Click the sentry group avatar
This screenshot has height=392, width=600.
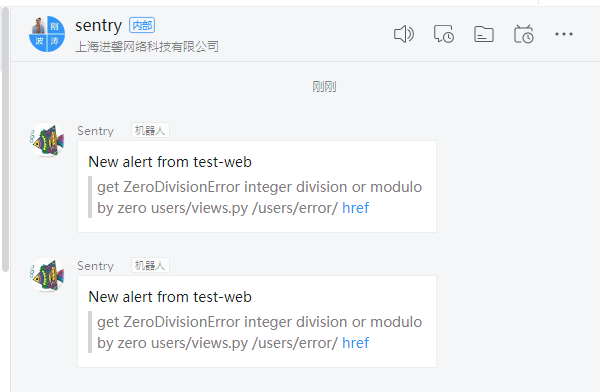47,34
